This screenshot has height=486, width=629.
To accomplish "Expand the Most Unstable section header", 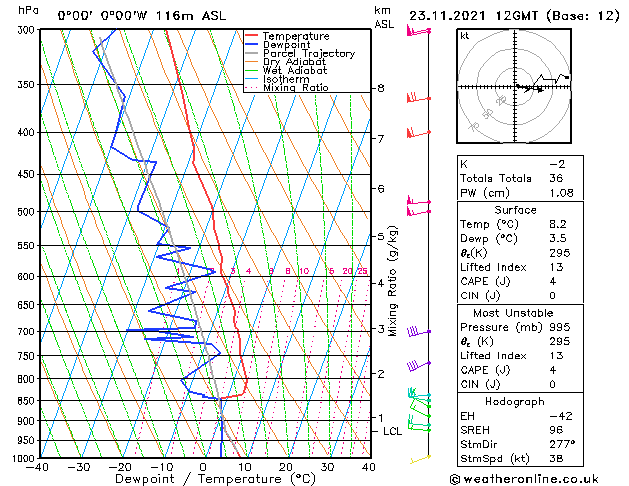I will click(514, 312).
